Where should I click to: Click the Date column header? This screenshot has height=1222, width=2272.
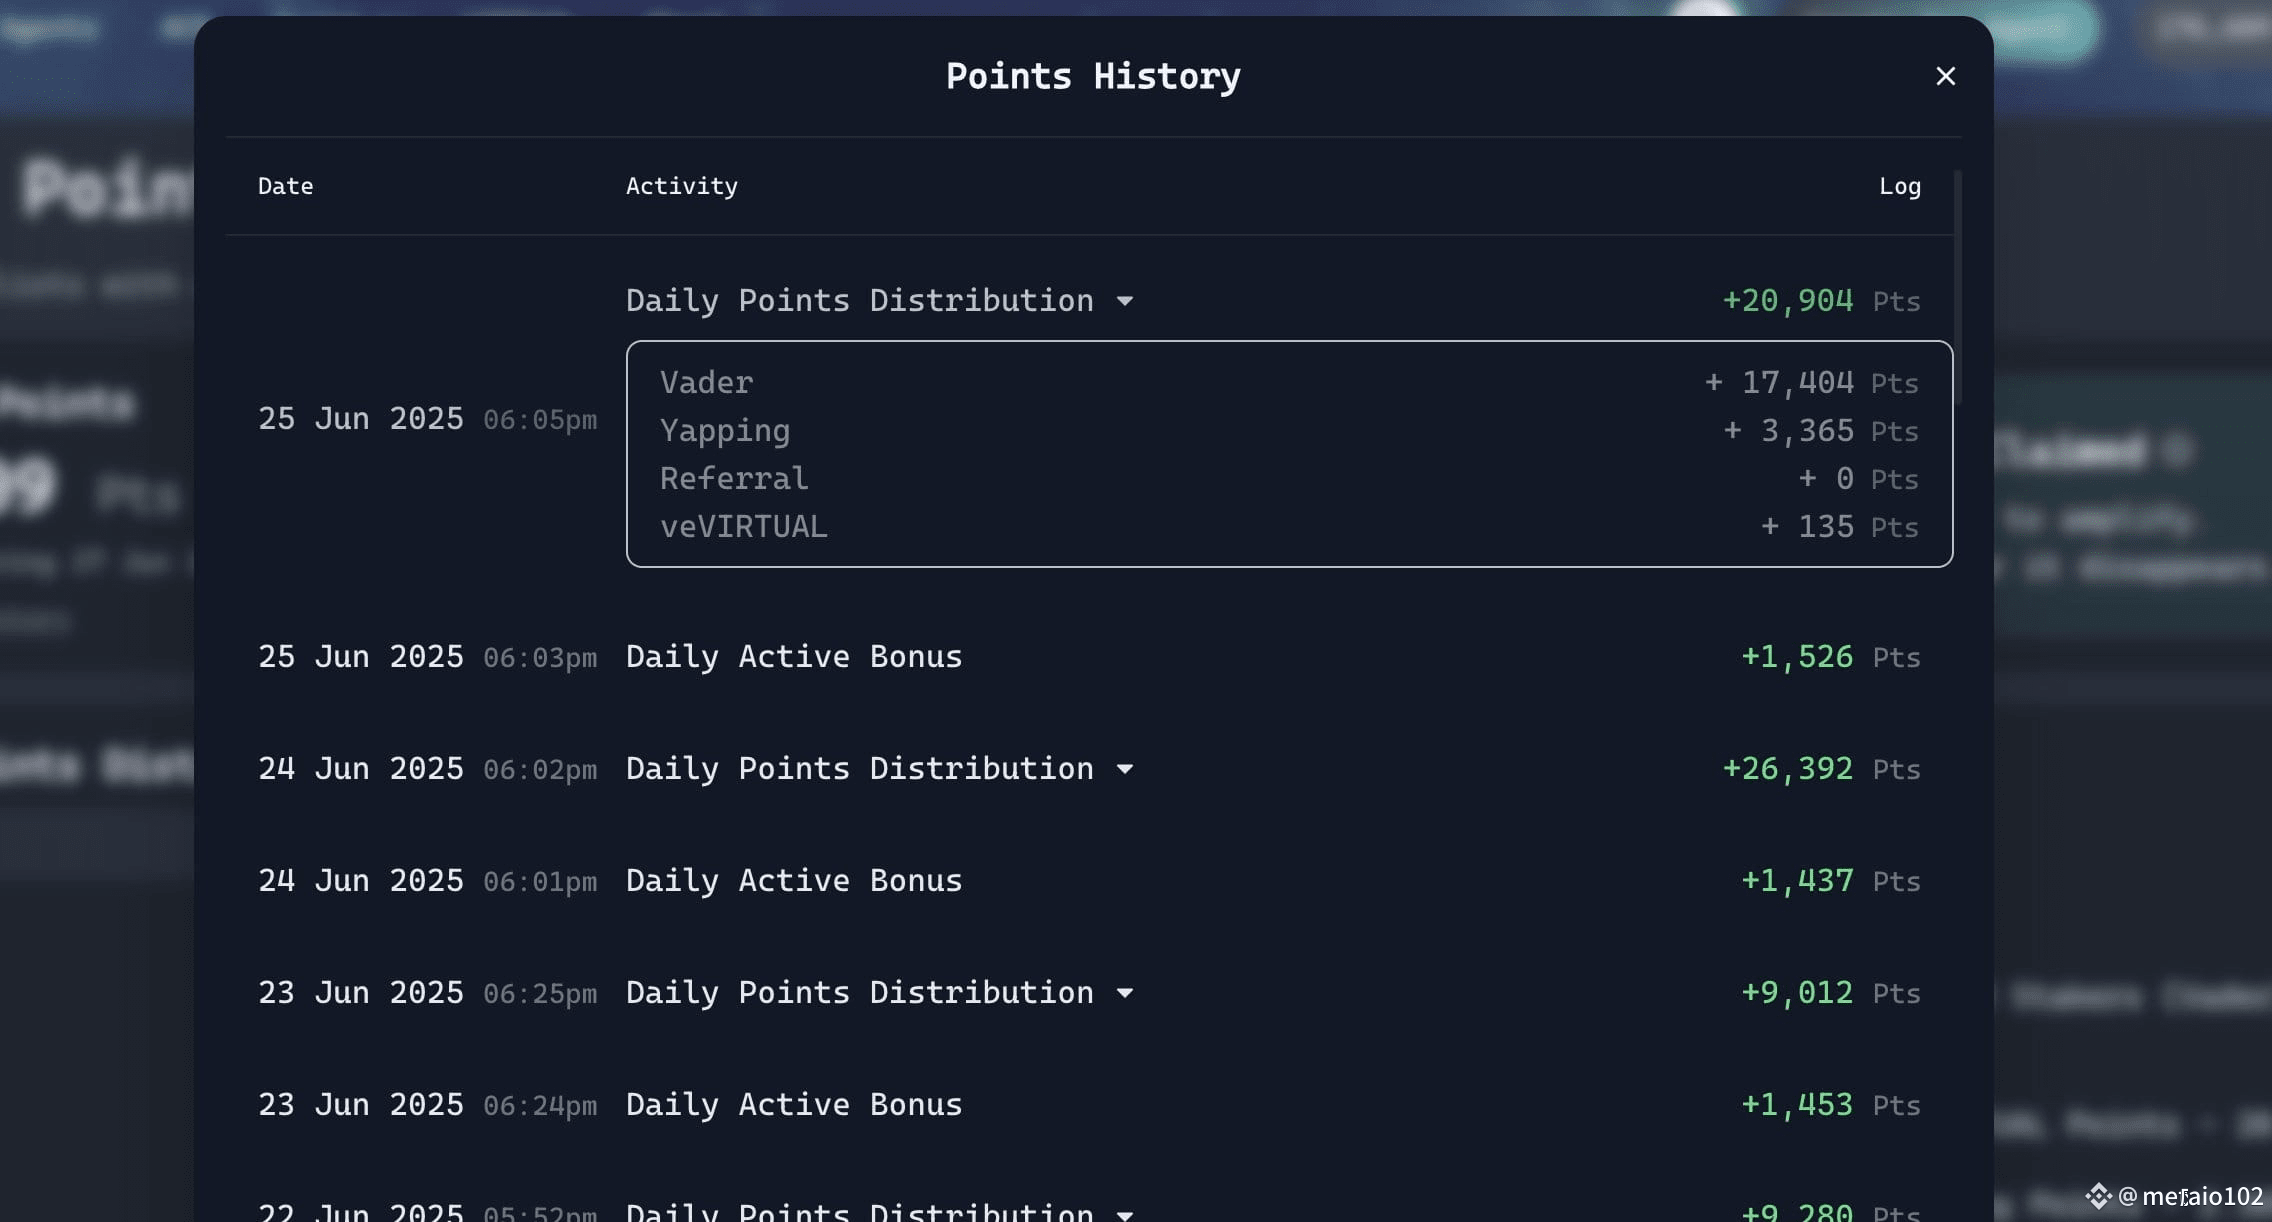click(x=285, y=186)
